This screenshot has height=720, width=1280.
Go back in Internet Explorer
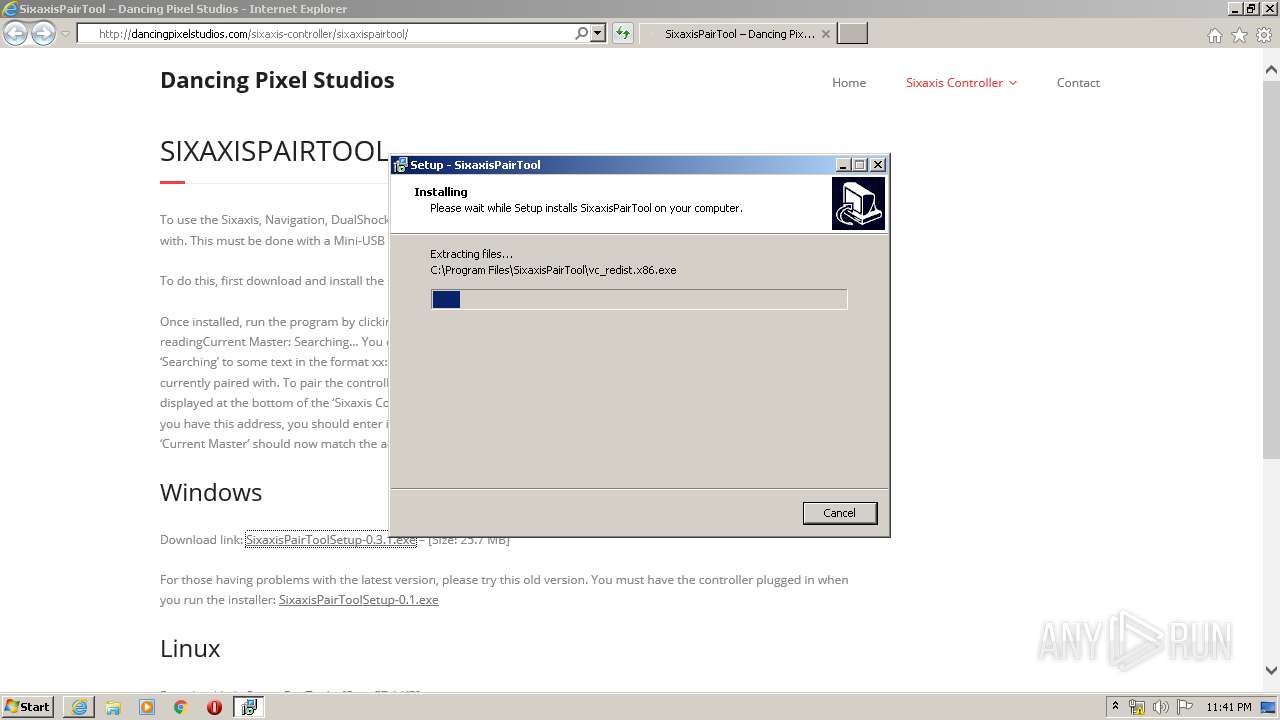pyautogui.click(x=16, y=33)
